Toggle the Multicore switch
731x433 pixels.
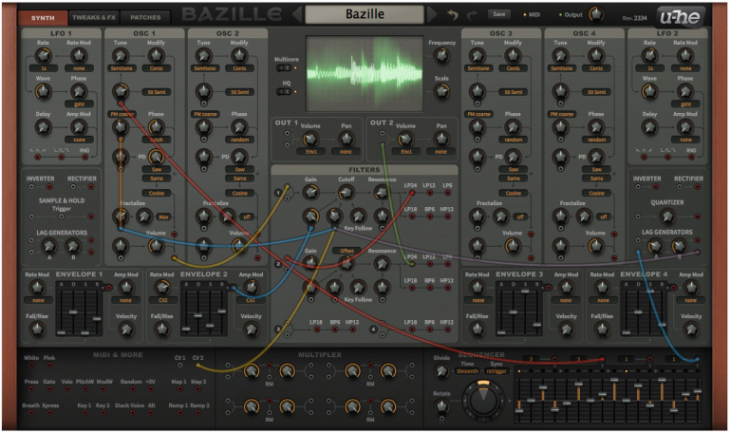pos(284,69)
